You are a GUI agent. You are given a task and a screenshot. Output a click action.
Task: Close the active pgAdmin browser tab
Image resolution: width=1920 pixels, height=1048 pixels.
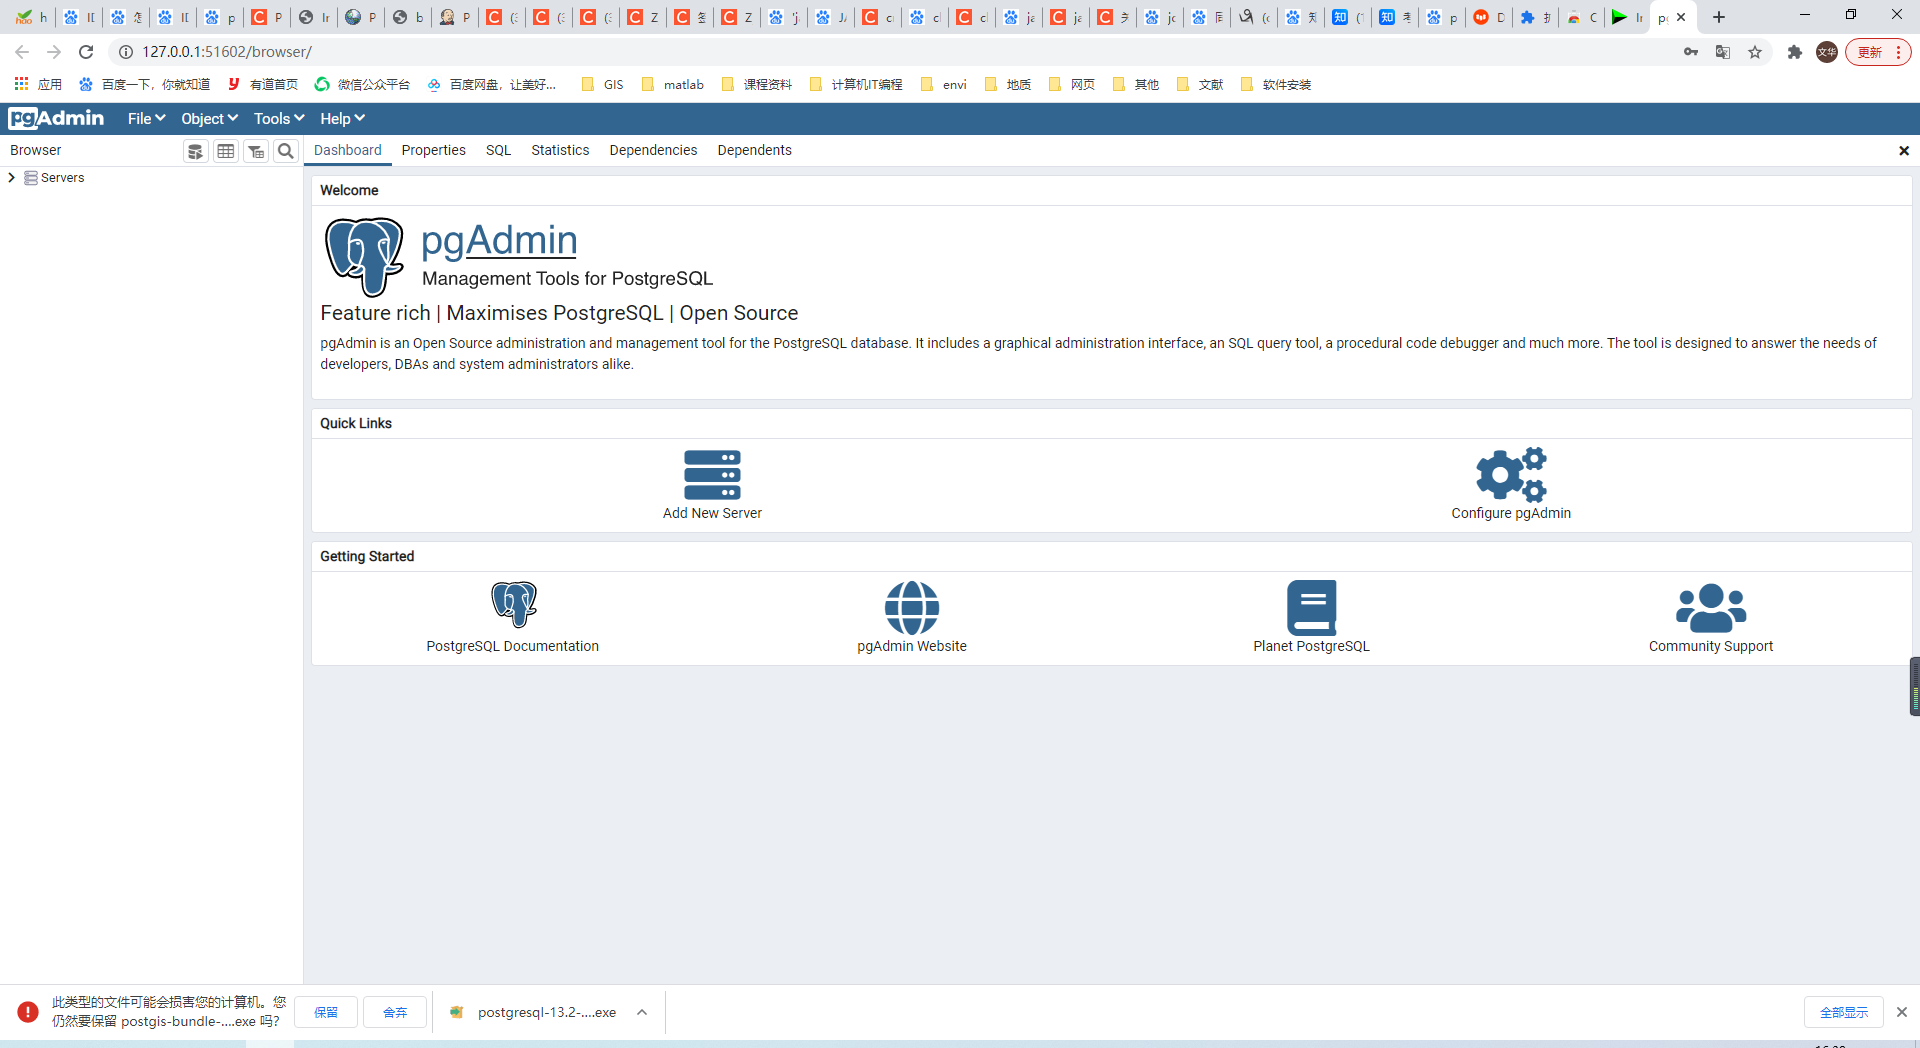1681,17
